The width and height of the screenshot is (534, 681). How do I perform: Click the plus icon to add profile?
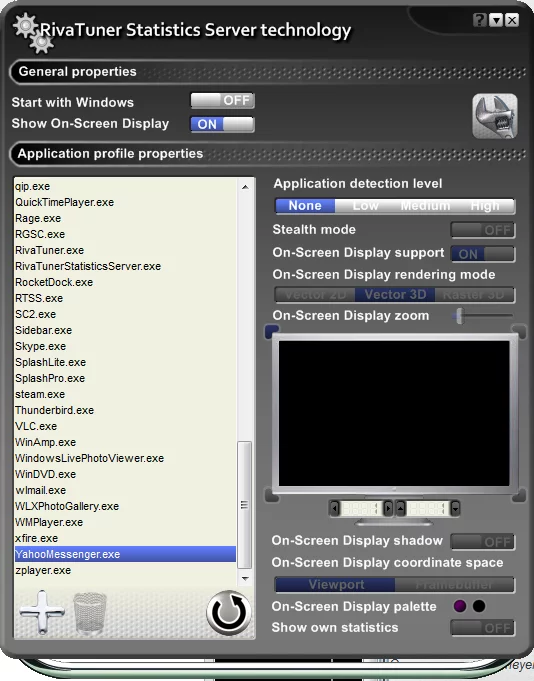click(42, 612)
